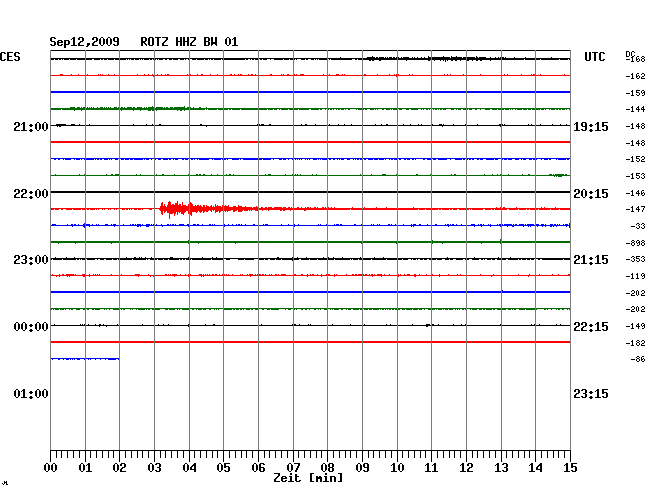Screen dimensions: 650x494
Task: Click the UTC column header
Action: point(594,57)
